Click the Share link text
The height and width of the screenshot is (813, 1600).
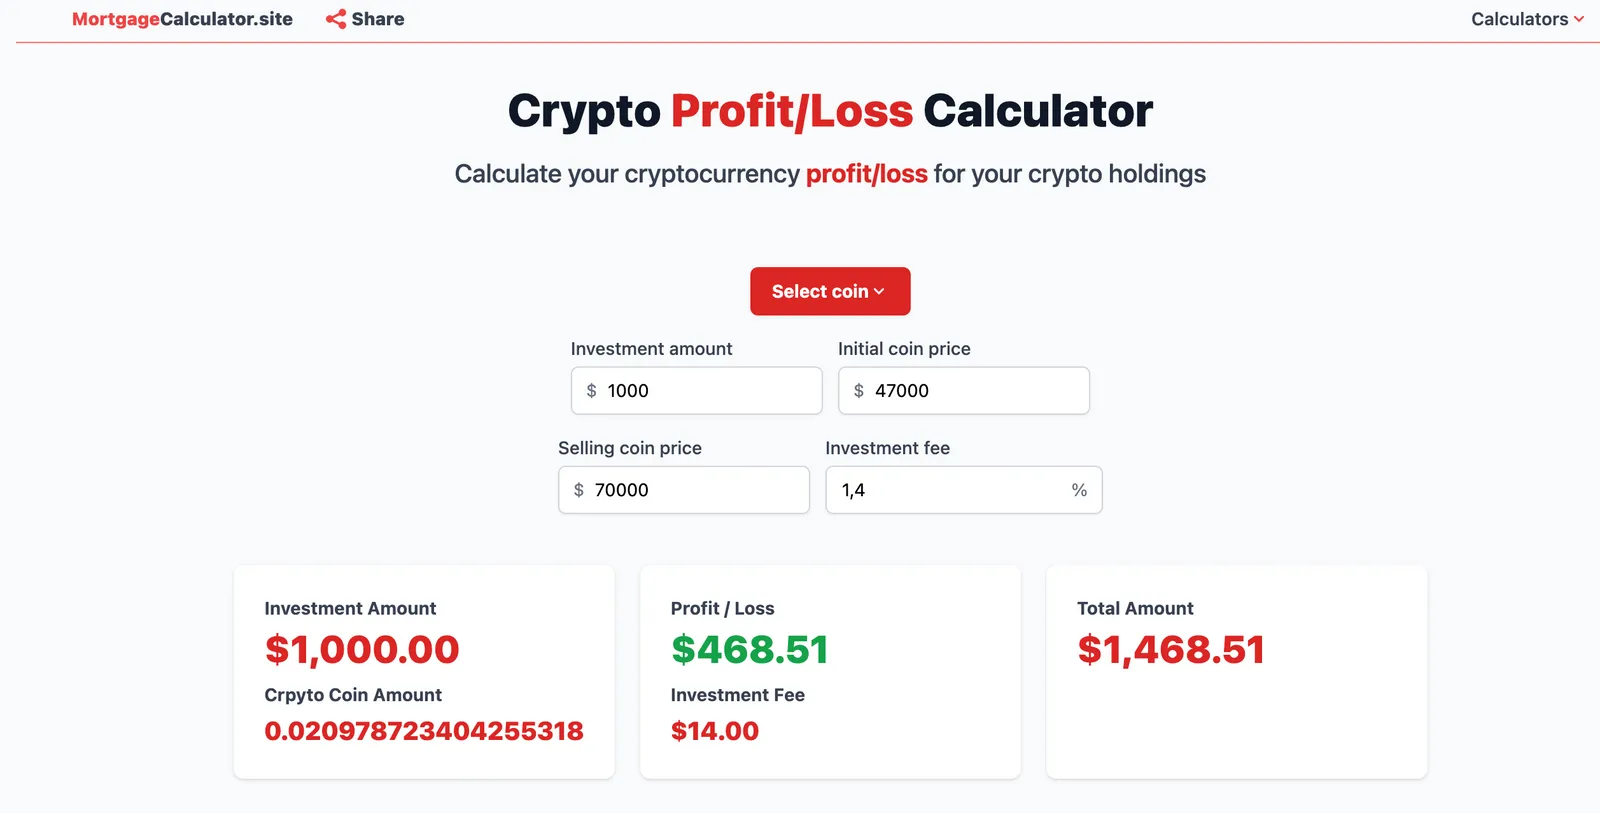pos(378,19)
